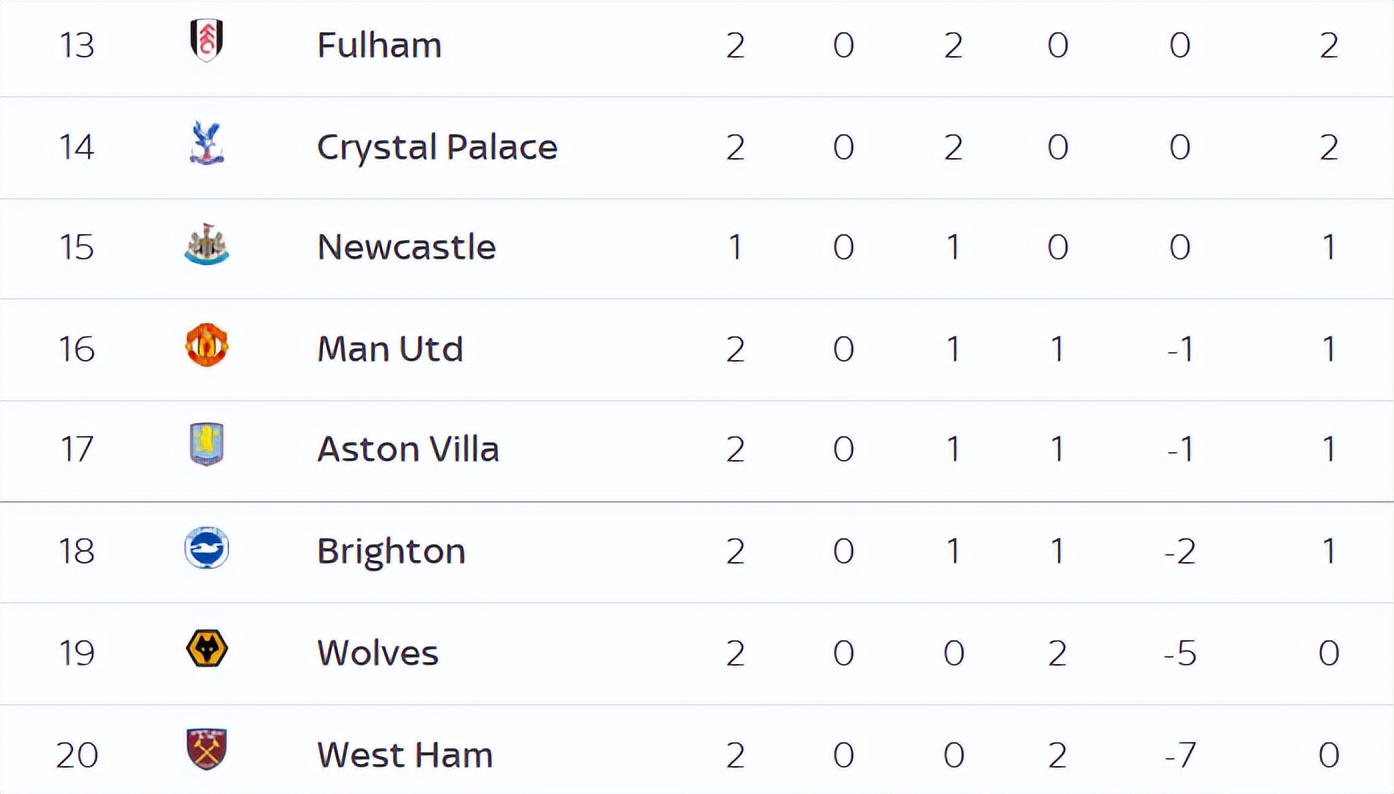The image size is (1394, 794).
Task: Open the Brighton team link
Action: 391,552
